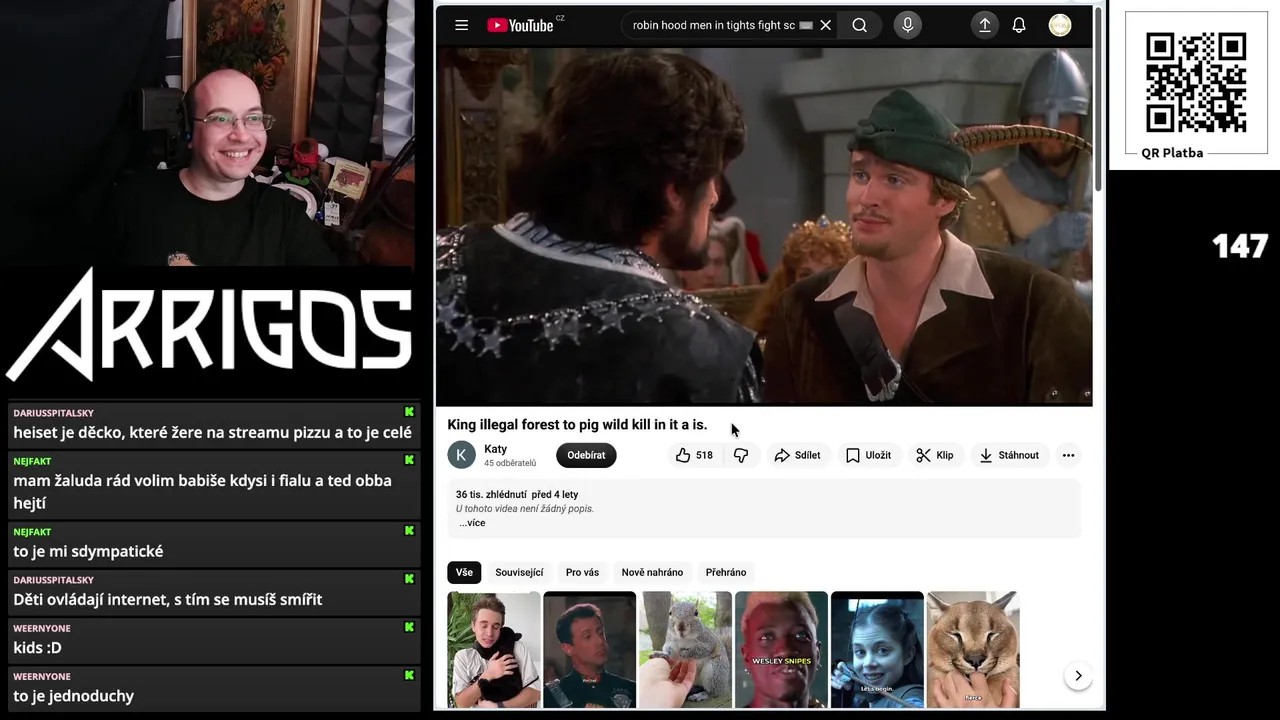Select the Související filter chip

click(x=519, y=572)
